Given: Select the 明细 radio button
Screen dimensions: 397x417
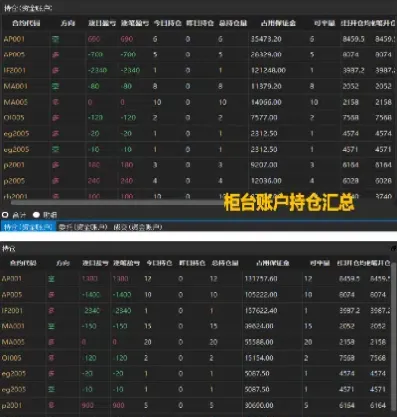Looking at the screenshot, I should tap(36, 215).
